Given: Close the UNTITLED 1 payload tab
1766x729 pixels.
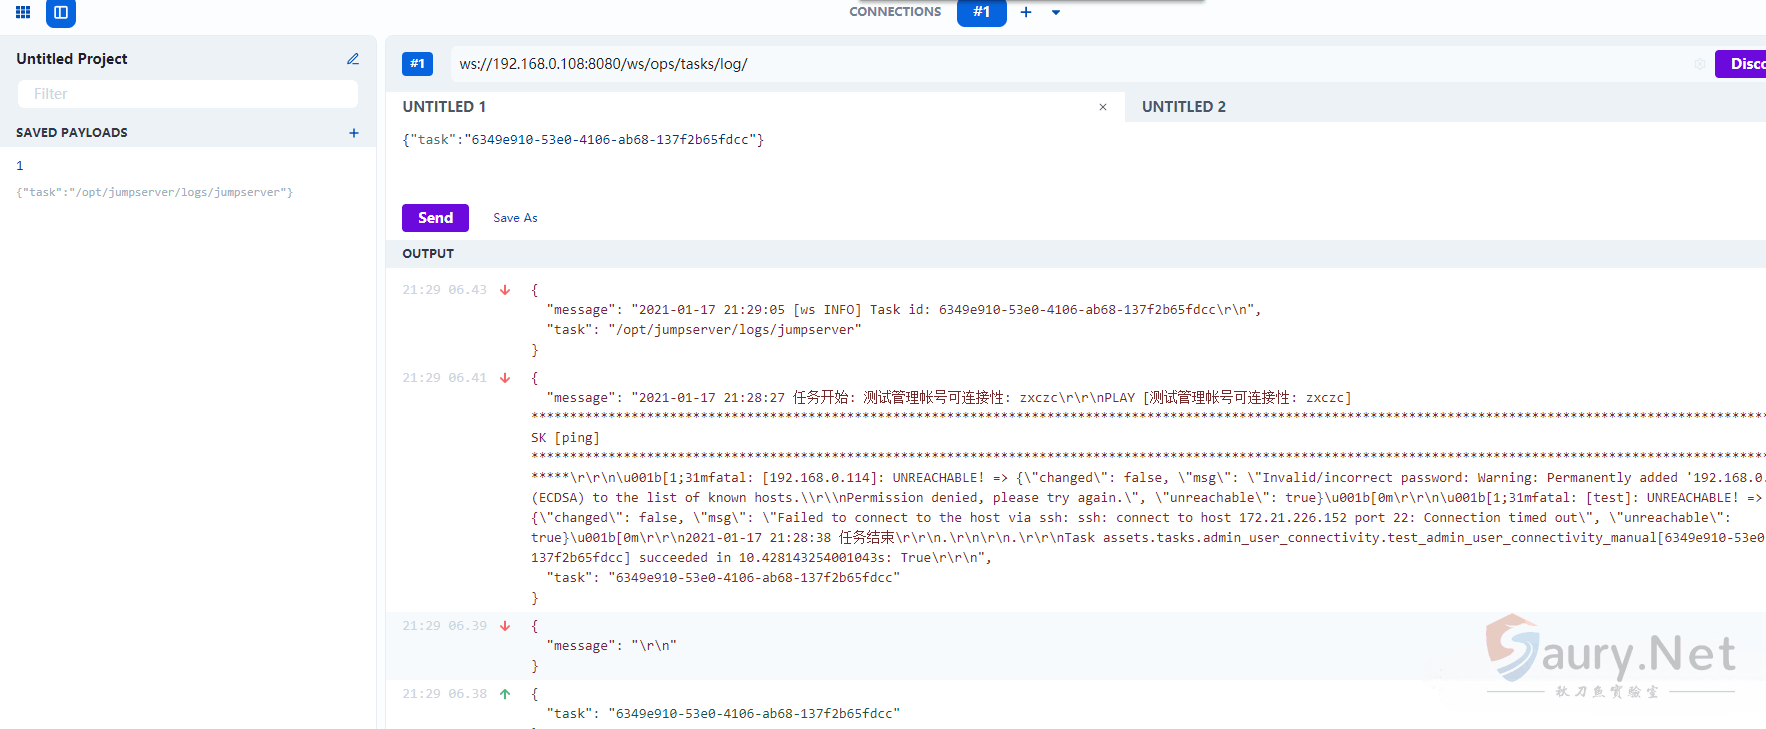Looking at the screenshot, I should point(1103,107).
